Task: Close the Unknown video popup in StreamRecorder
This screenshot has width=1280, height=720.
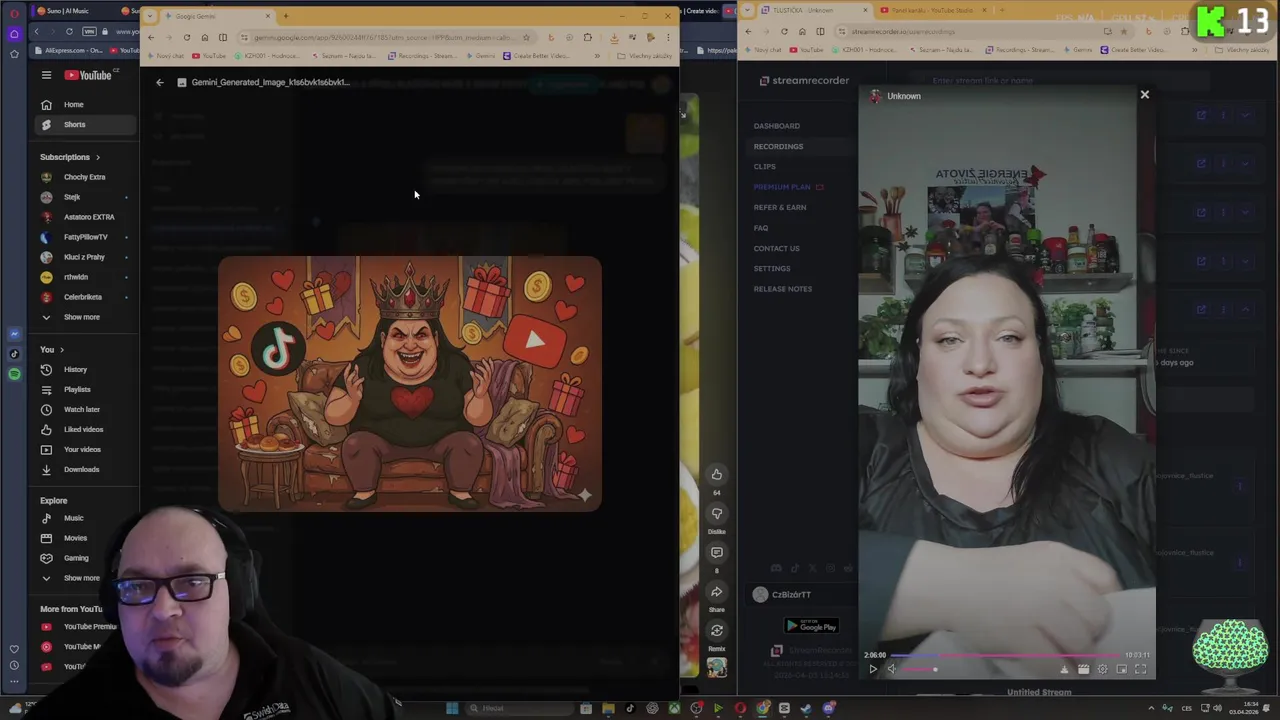Action: tap(1145, 95)
